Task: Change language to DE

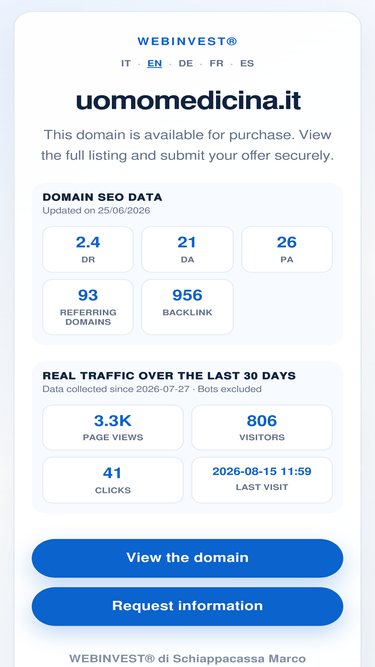Action: point(185,63)
